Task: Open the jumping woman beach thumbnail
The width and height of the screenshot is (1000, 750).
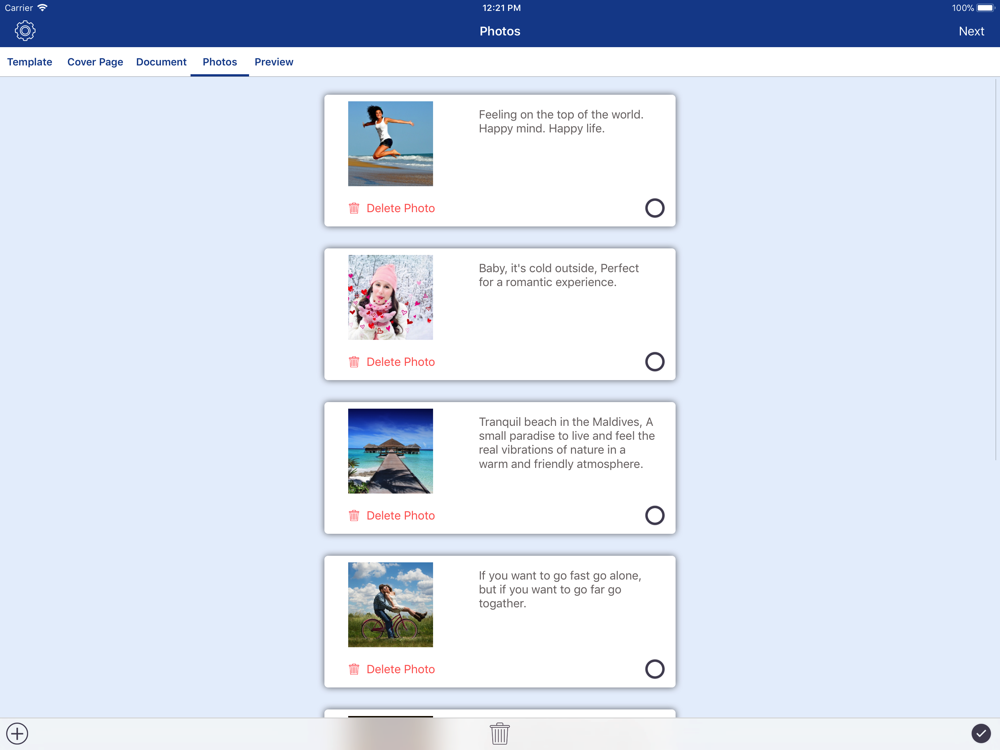Action: coord(390,143)
